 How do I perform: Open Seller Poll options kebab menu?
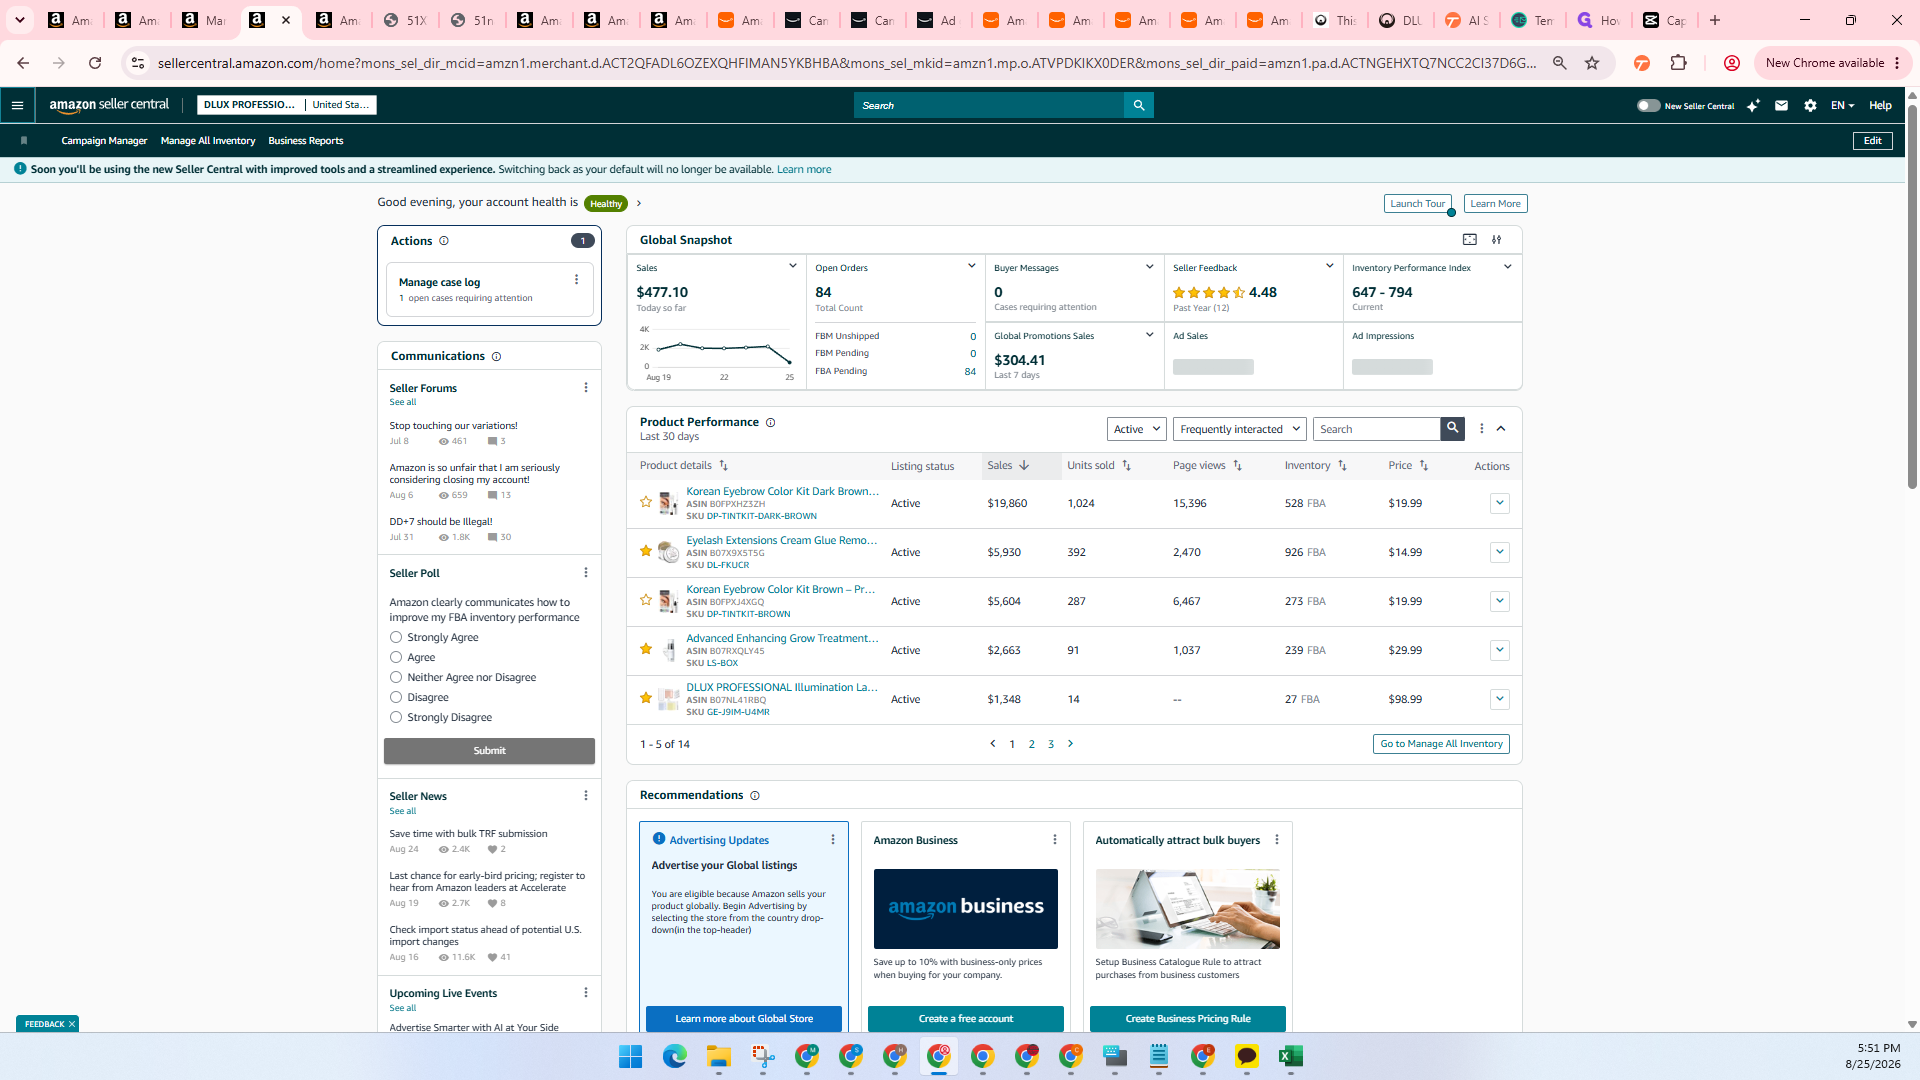click(586, 573)
